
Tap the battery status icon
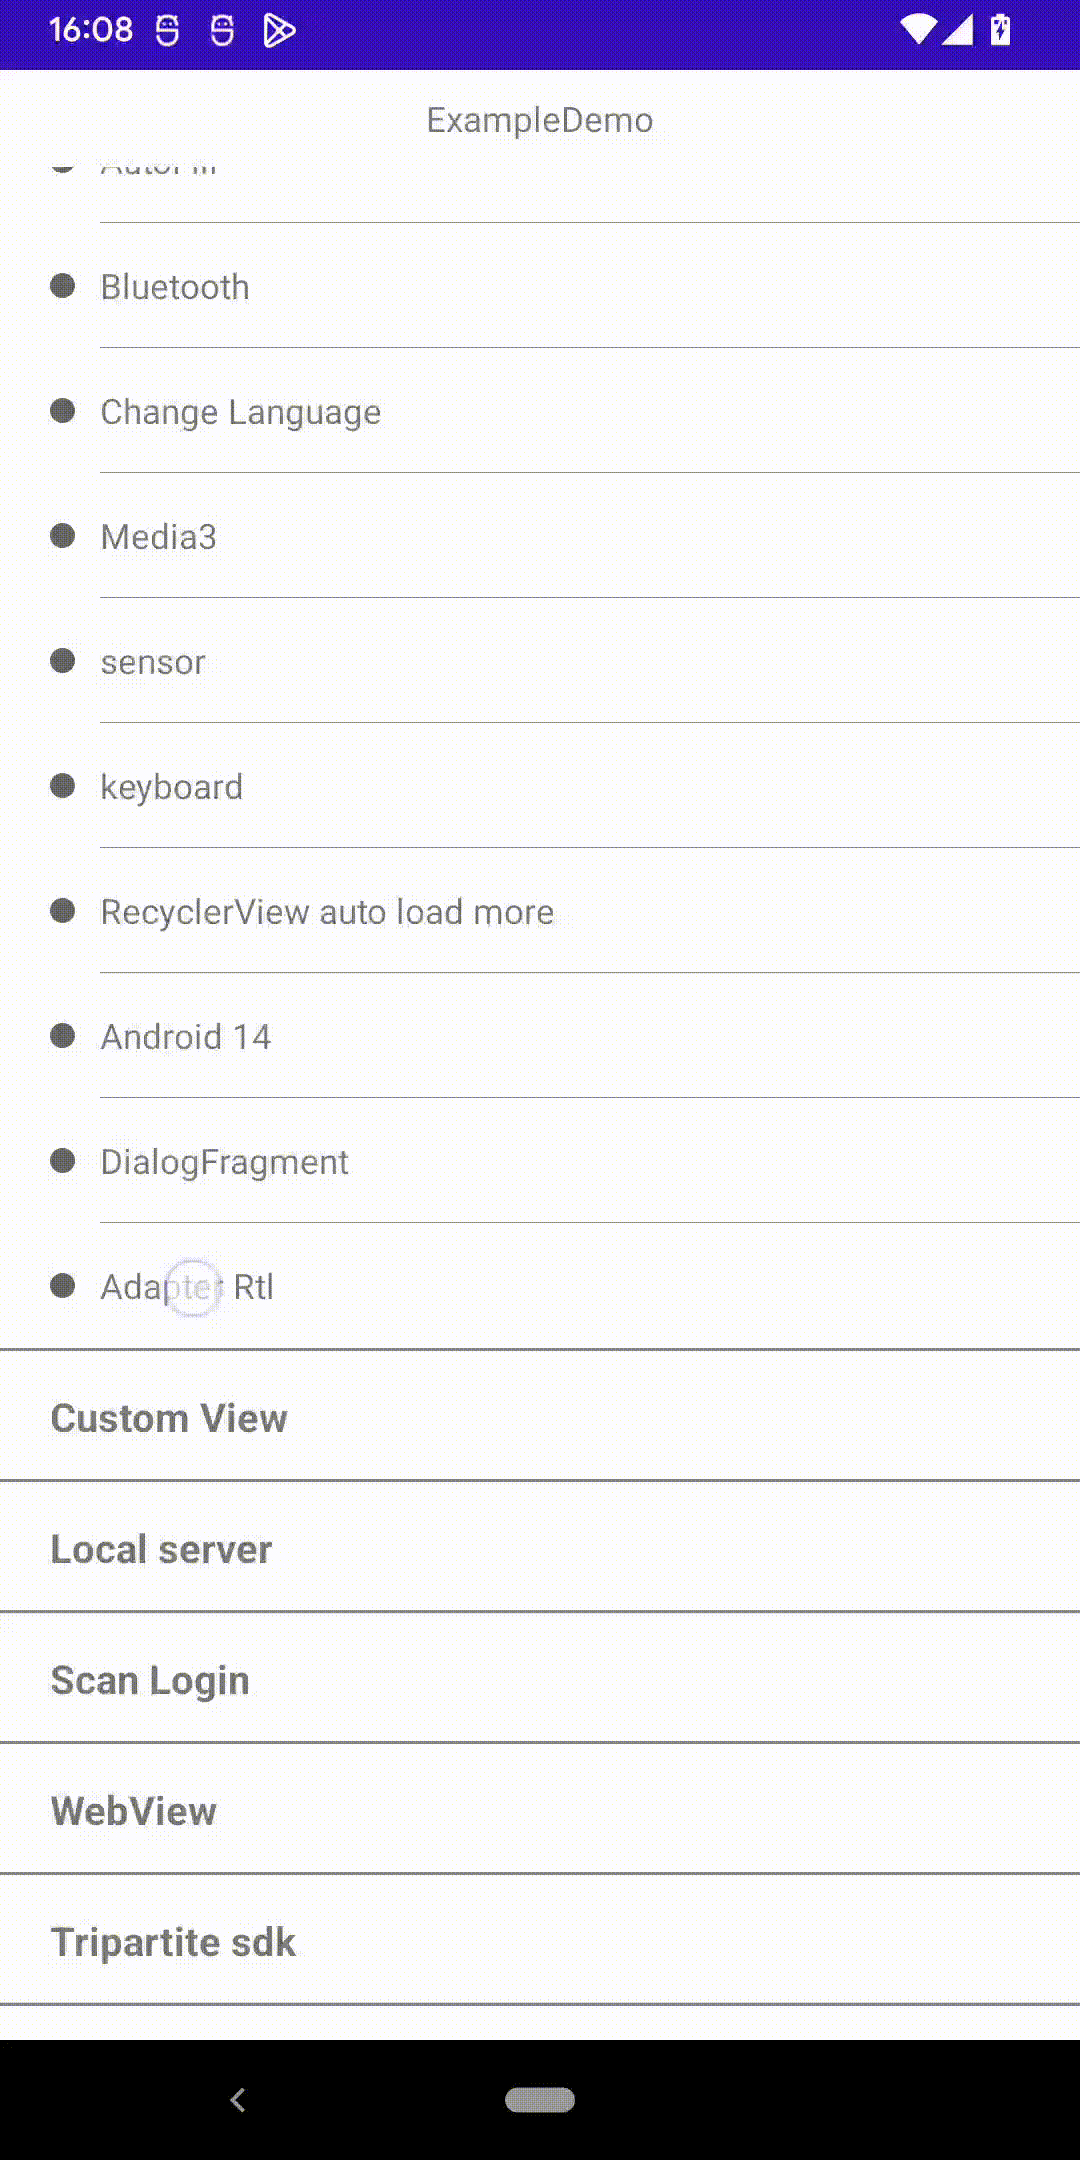(1000, 30)
